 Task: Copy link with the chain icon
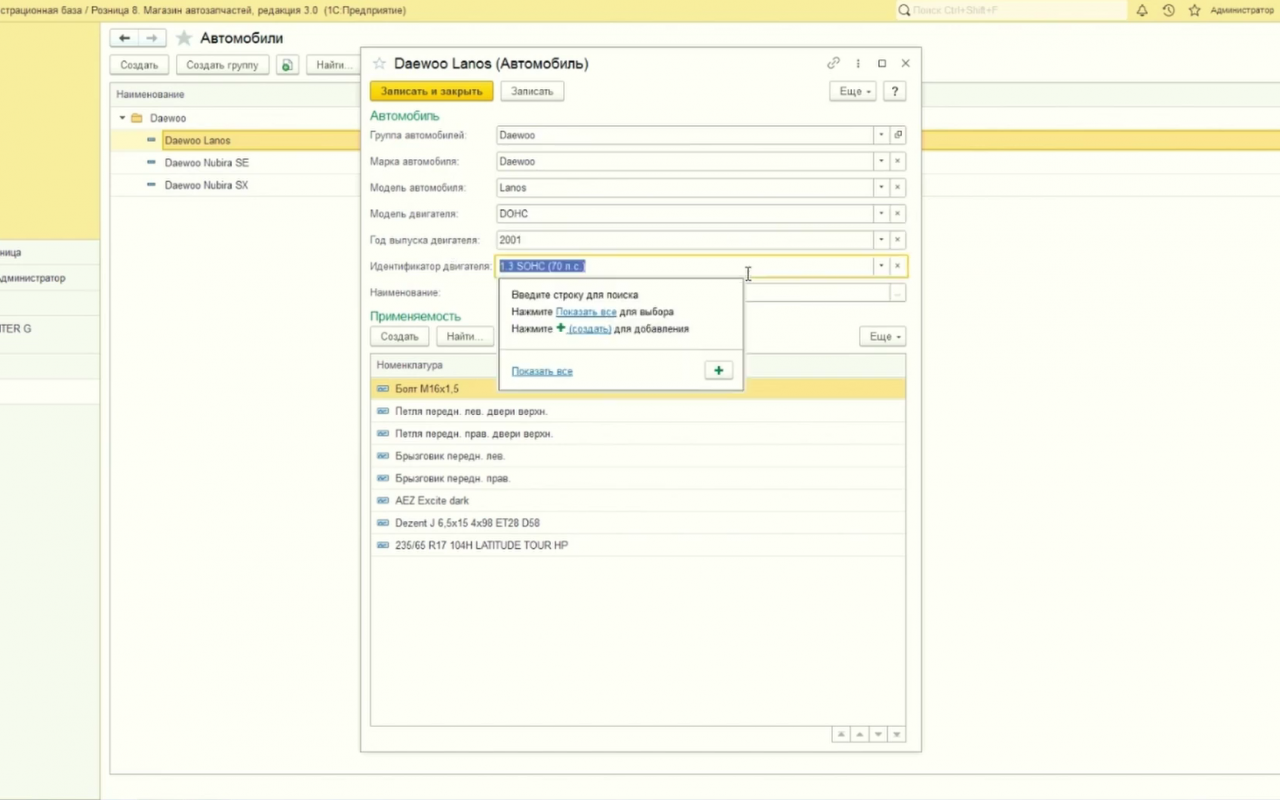pyautogui.click(x=834, y=63)
